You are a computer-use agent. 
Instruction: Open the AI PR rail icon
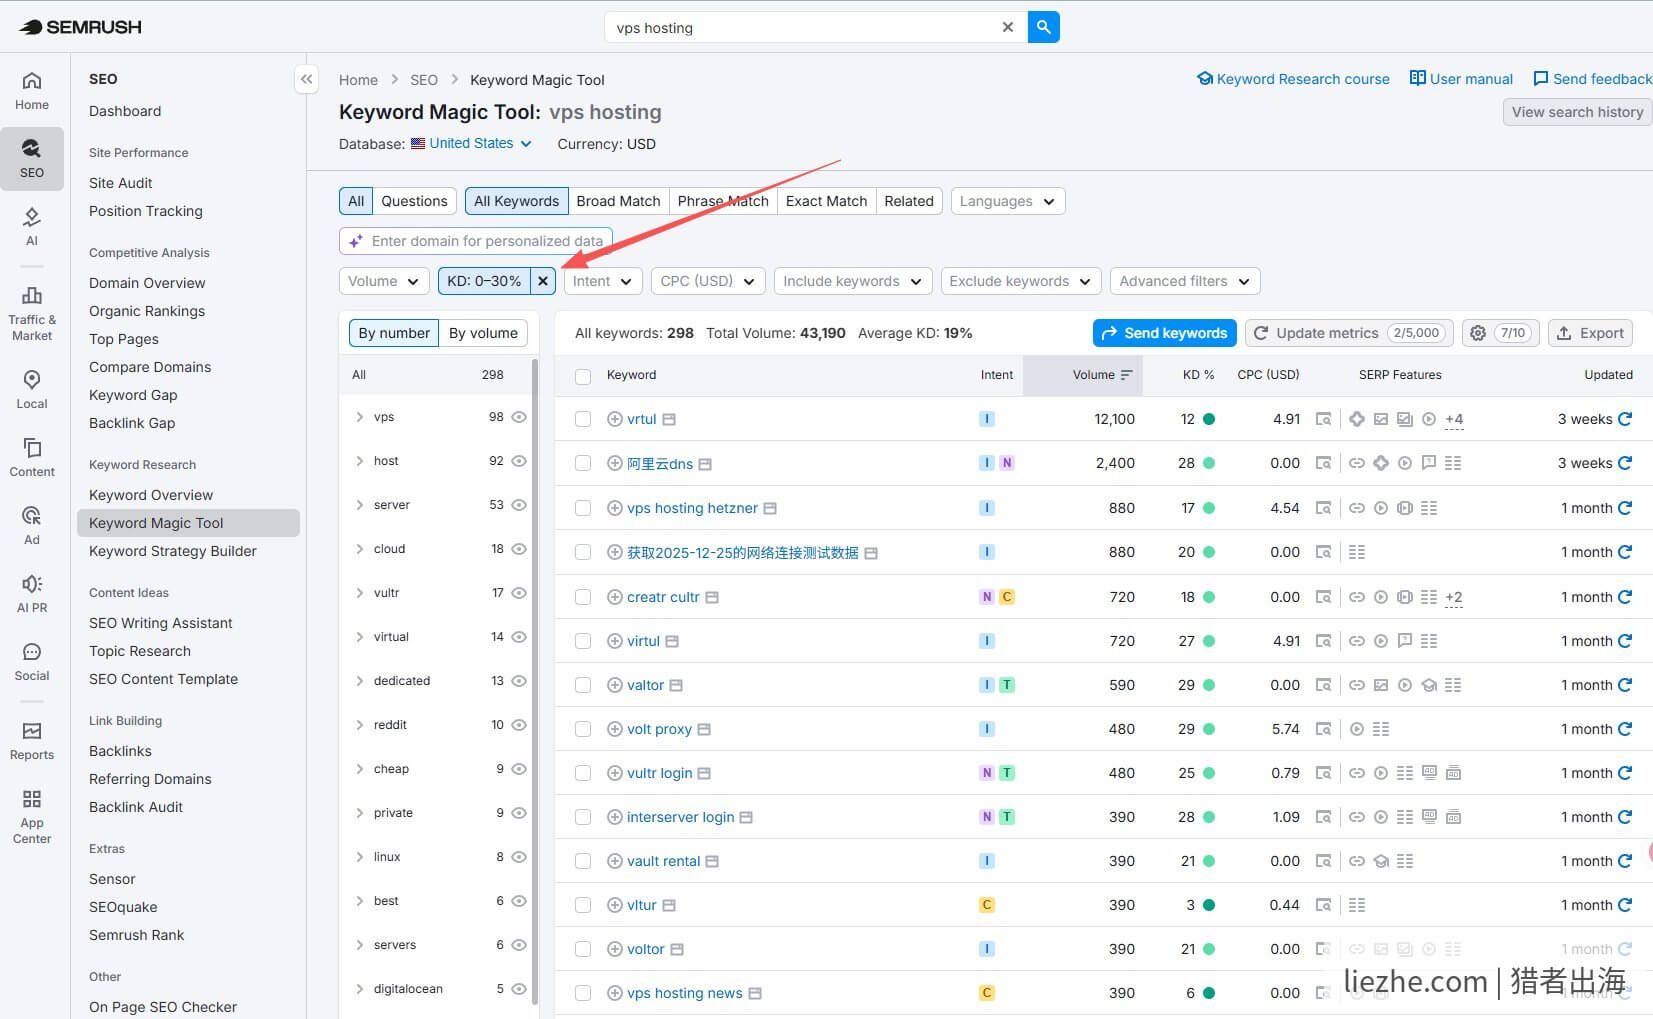[x=32, y=593]
